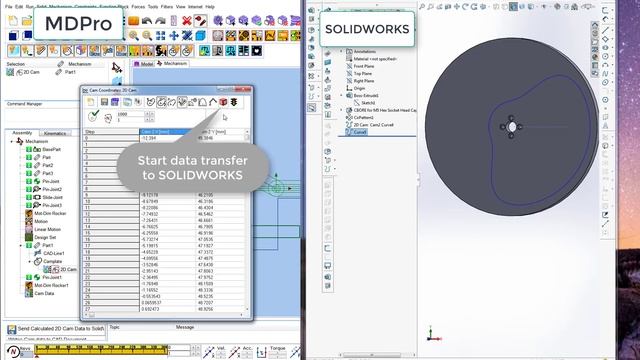Expand Boss-Extrude1 in SOLIDWORKS feature tree

342,96
